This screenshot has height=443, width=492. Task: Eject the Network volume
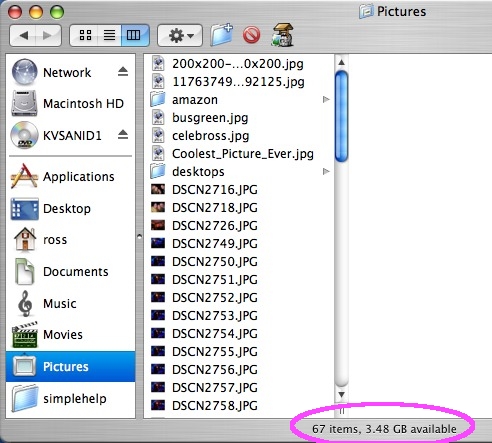coord(123,71)
